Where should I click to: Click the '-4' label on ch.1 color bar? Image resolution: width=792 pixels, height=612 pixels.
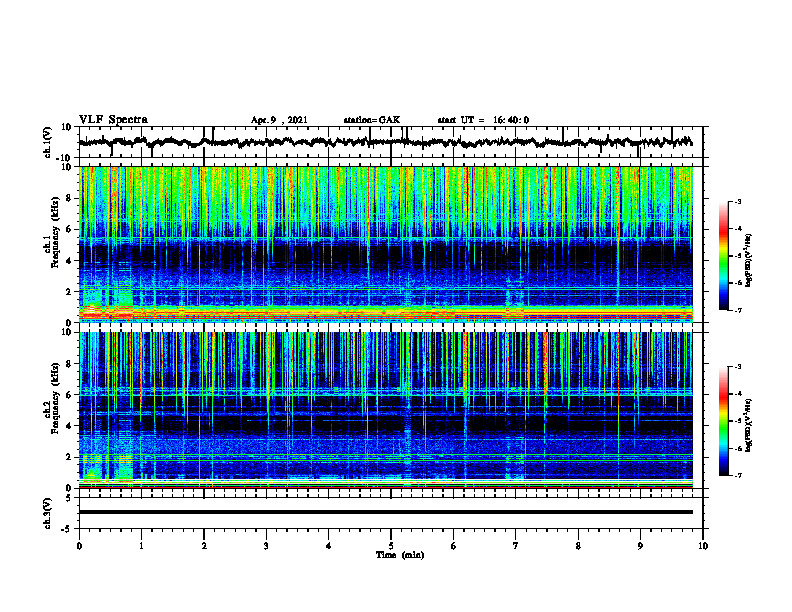[738, 229]
